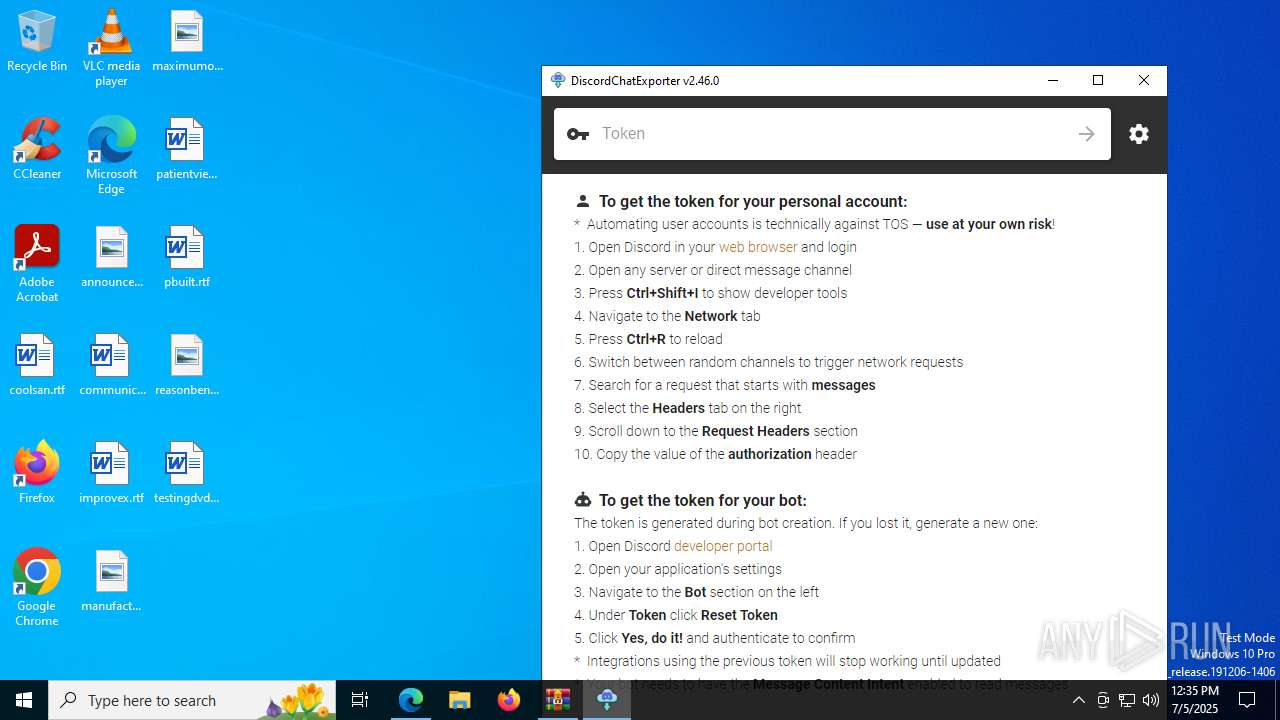
Task: Click 'Copy the value of the authorization header' step
Action: point(715,454)
